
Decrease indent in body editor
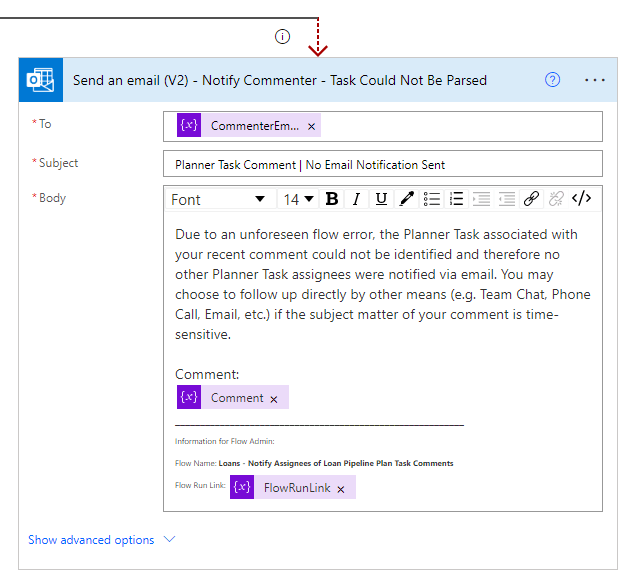pyautogui.click(x=507, y=198)
